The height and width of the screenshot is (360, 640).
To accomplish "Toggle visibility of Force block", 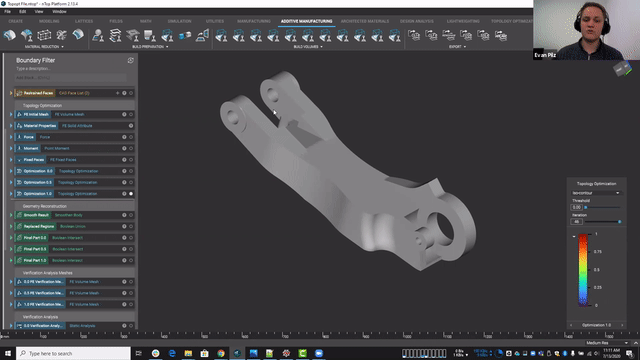I will pos(131,137).
